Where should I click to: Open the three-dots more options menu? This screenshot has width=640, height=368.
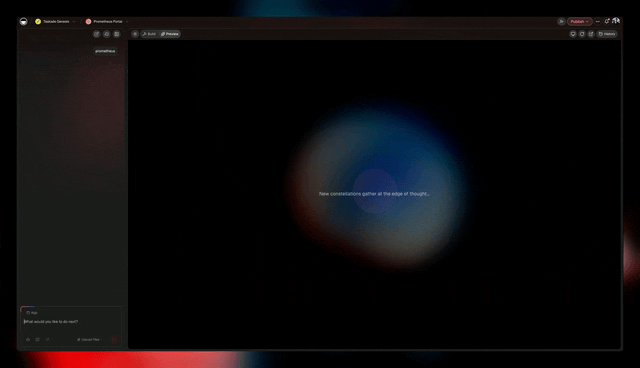(598, 22)
